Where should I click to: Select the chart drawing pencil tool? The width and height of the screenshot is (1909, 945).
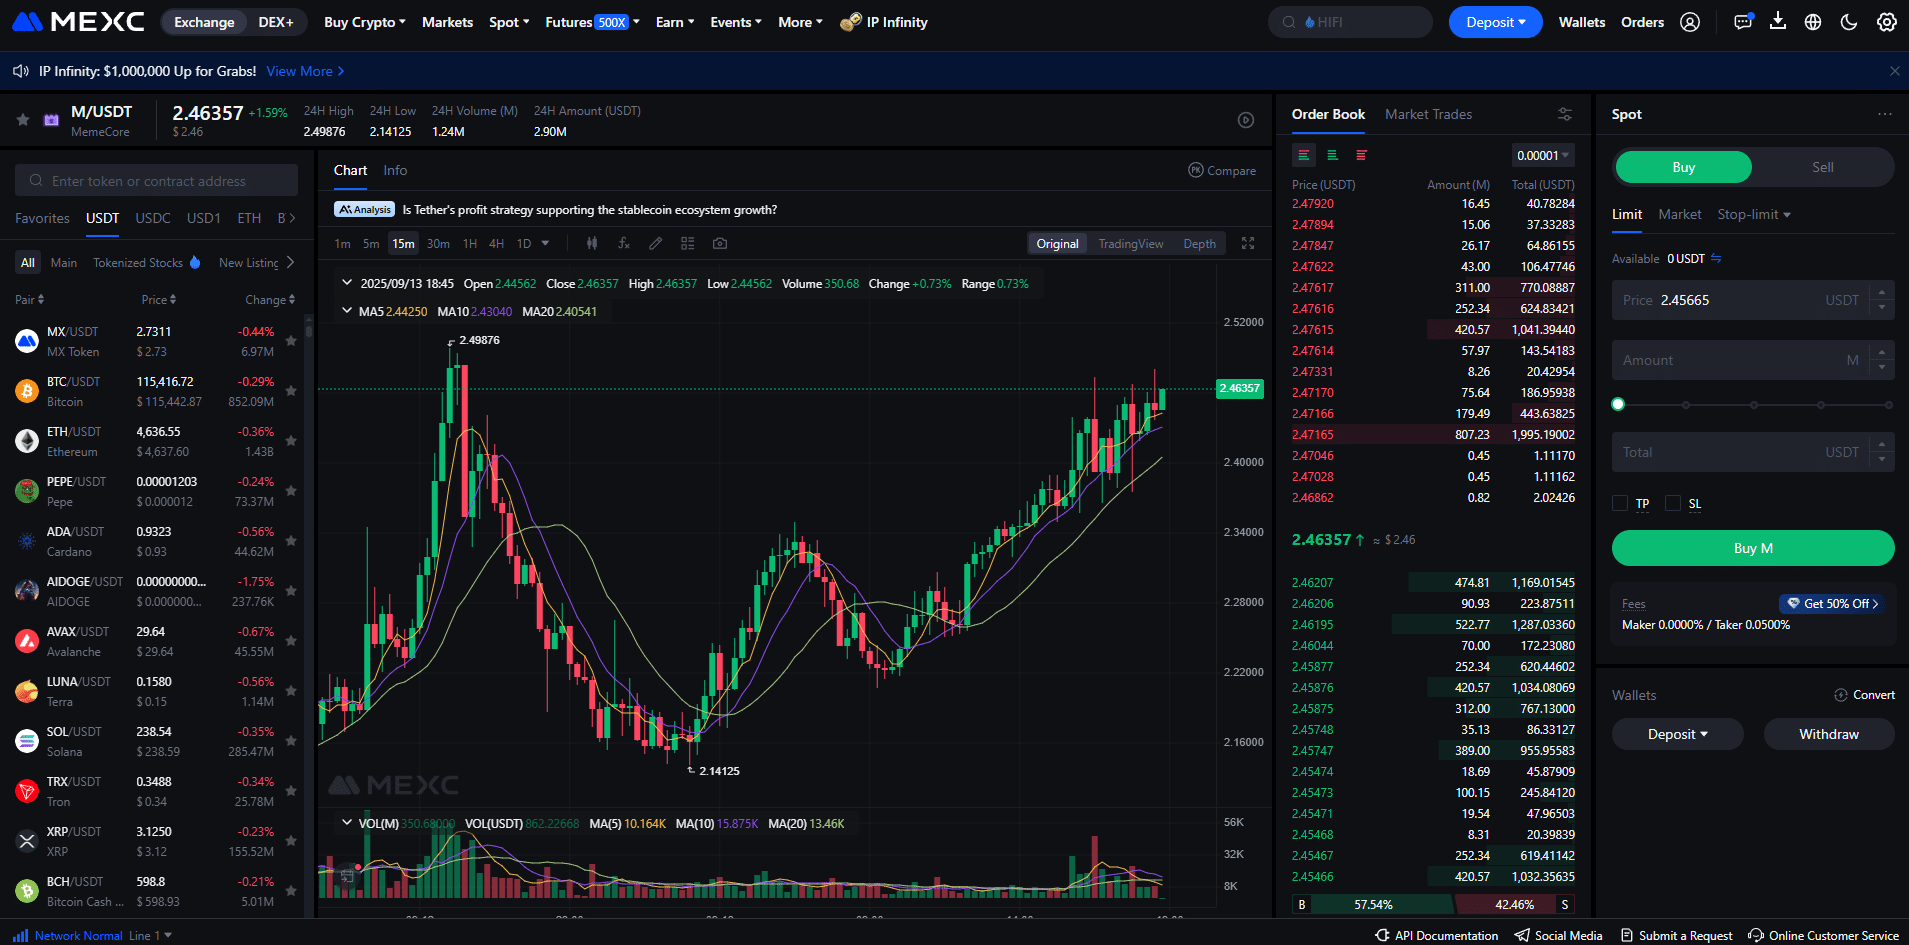(x=656, y=243)
